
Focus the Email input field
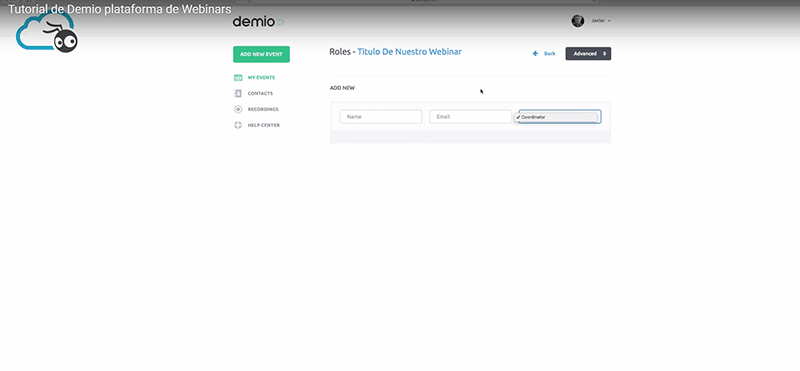470,117
